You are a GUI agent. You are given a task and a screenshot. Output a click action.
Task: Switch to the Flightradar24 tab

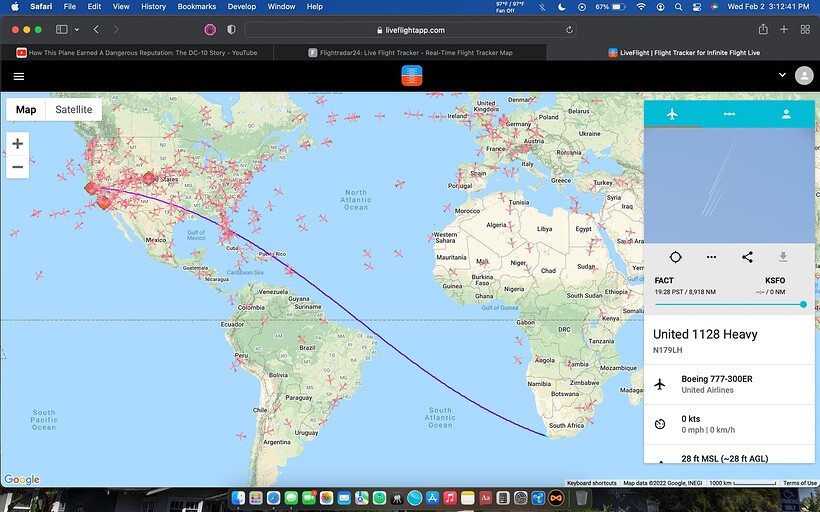pos(410,52)
